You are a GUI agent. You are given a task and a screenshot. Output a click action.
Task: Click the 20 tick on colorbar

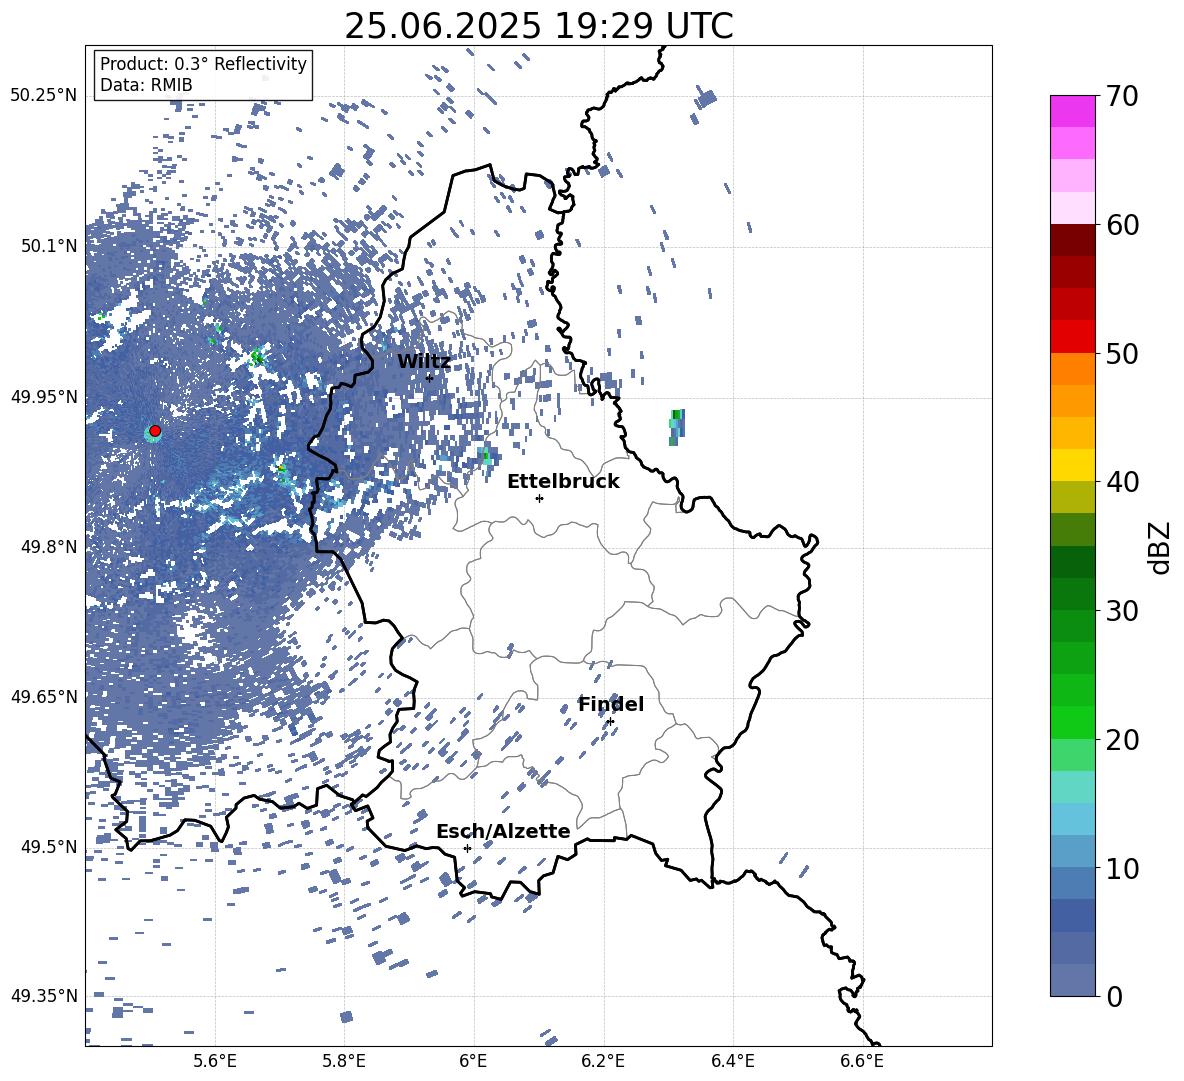tap(1122, 739)
